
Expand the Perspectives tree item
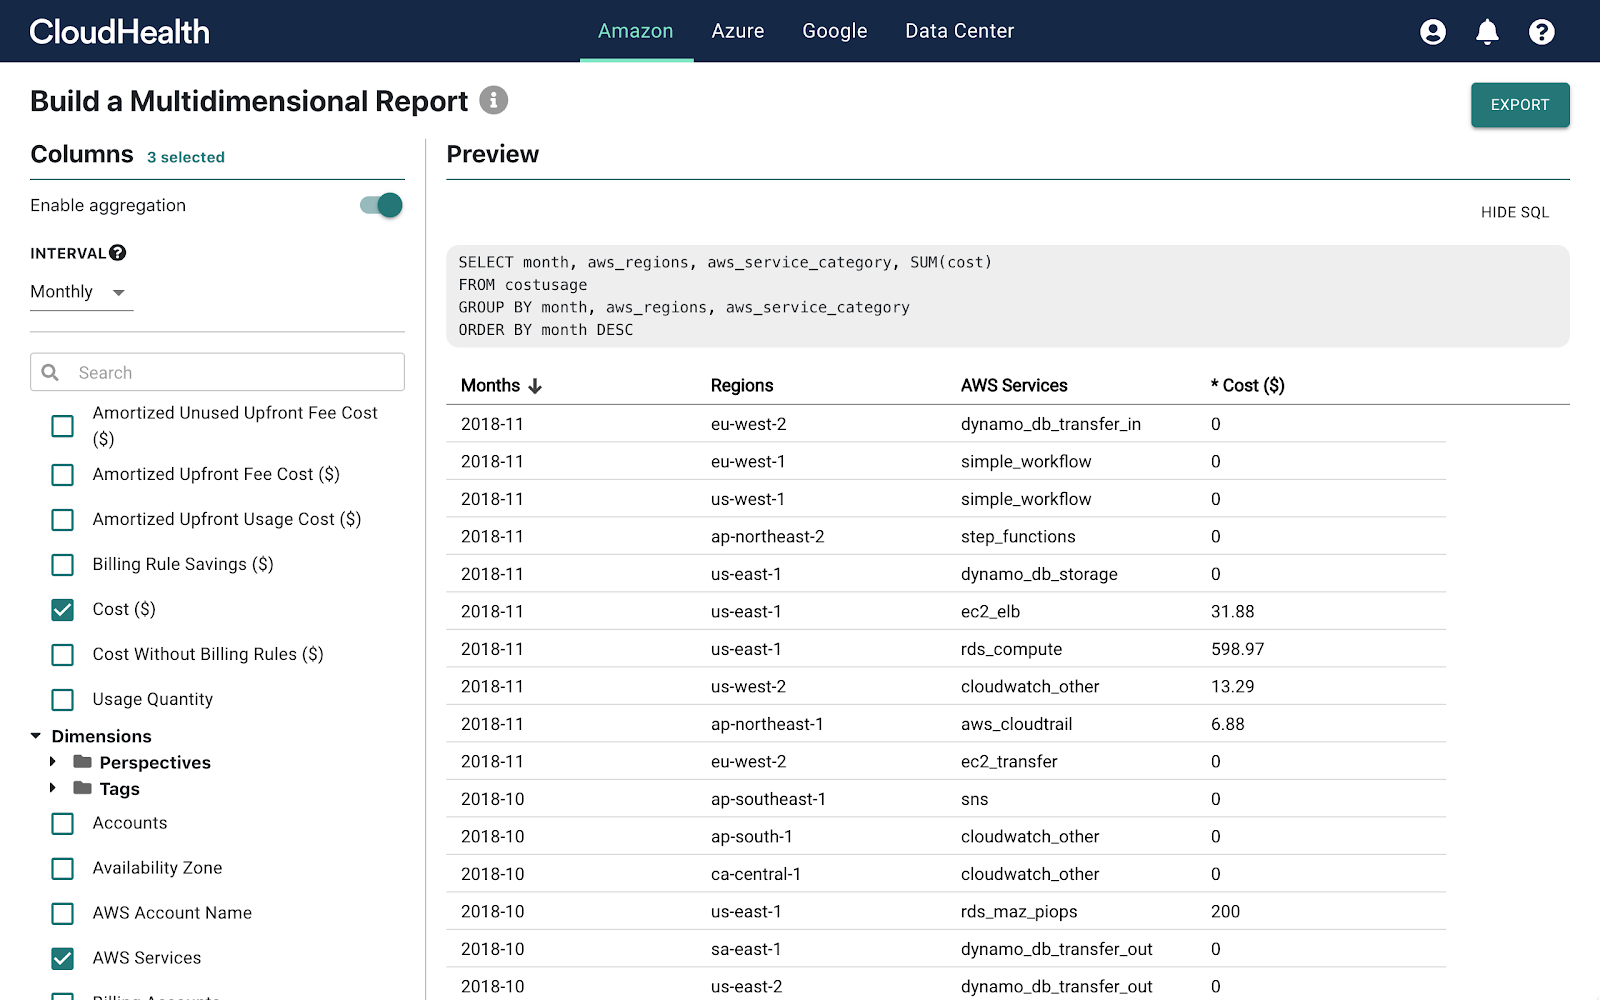click(x=54, y=761)
